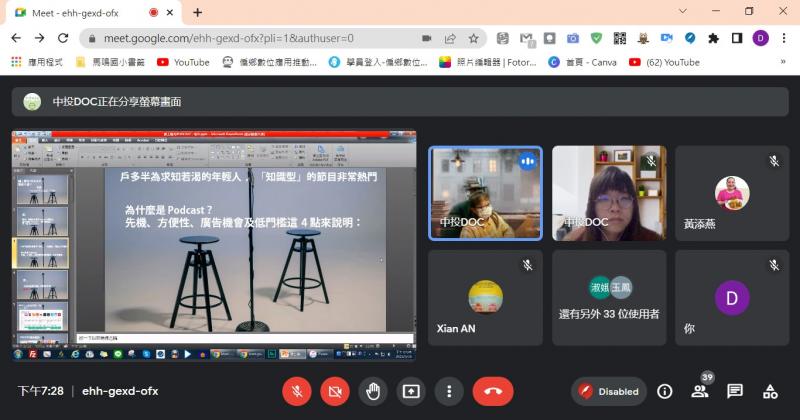Share this page from the address bar

click(450, 38)
